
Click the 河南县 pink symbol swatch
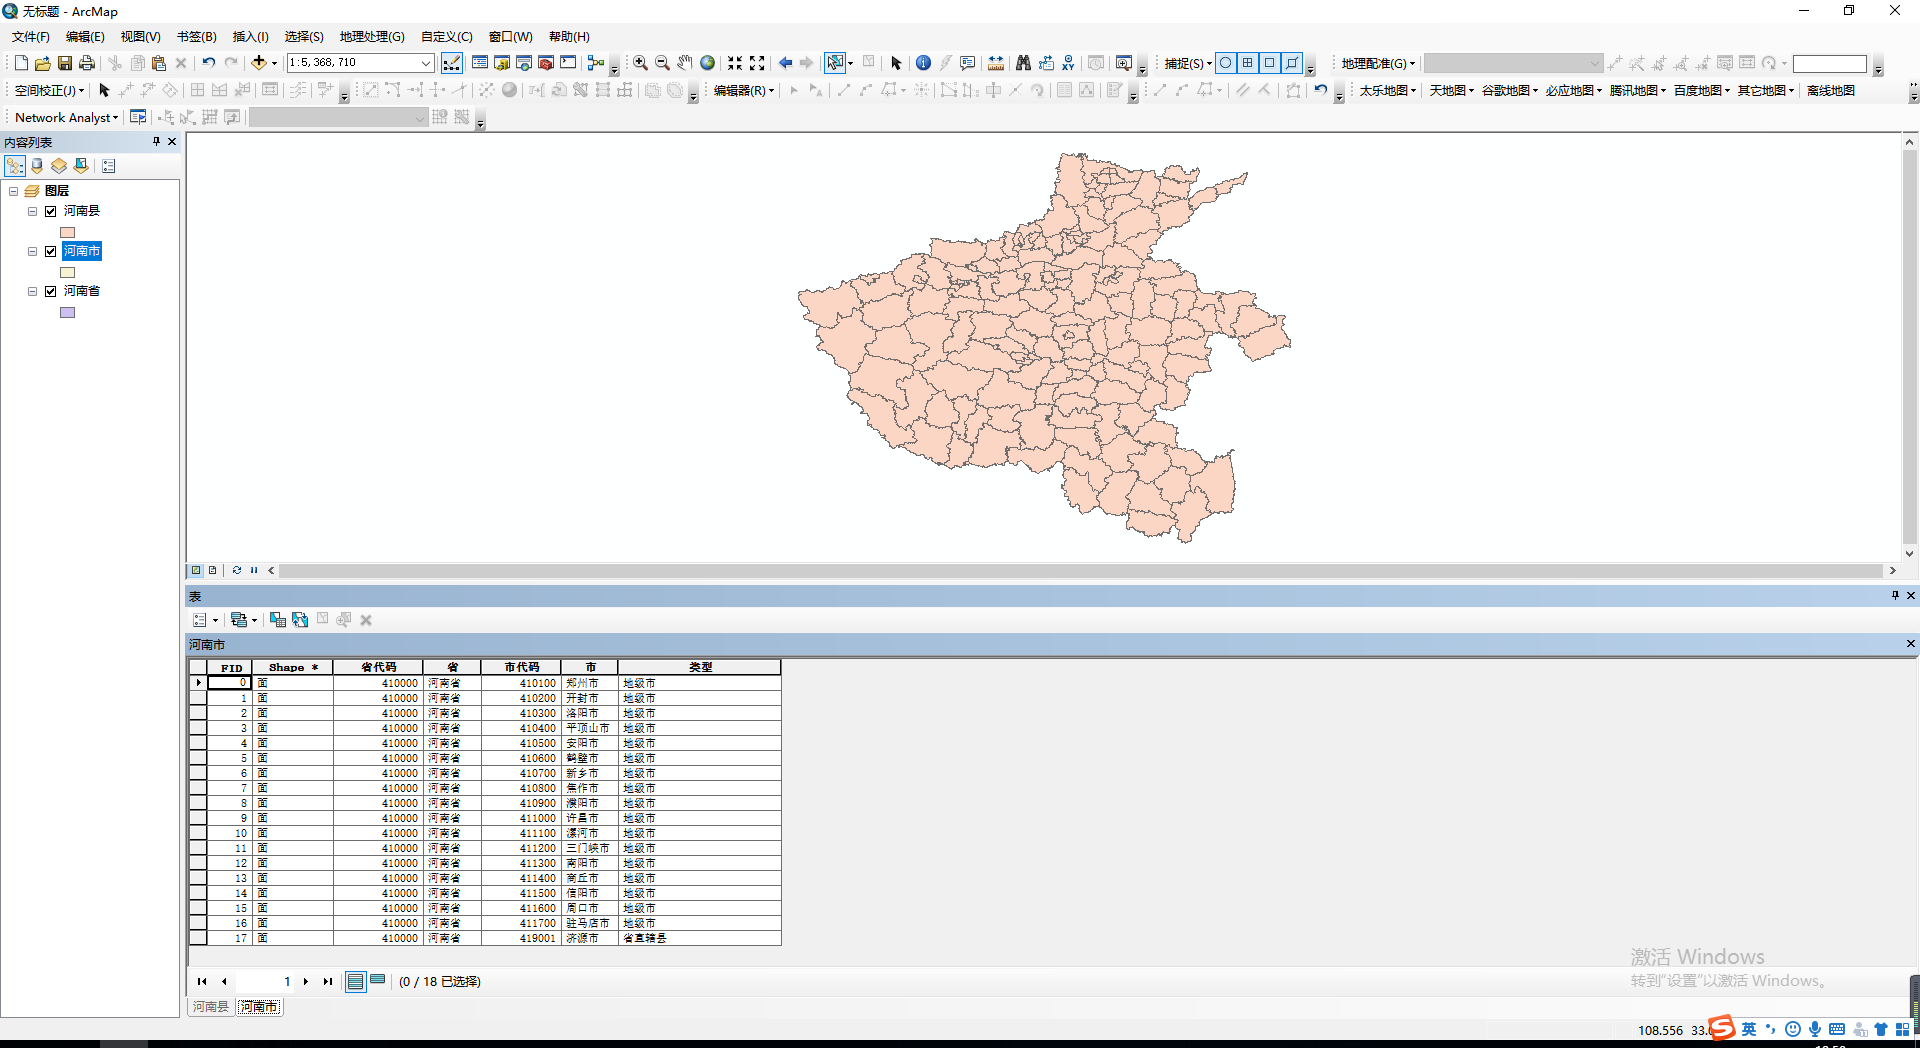click(68, 232)
